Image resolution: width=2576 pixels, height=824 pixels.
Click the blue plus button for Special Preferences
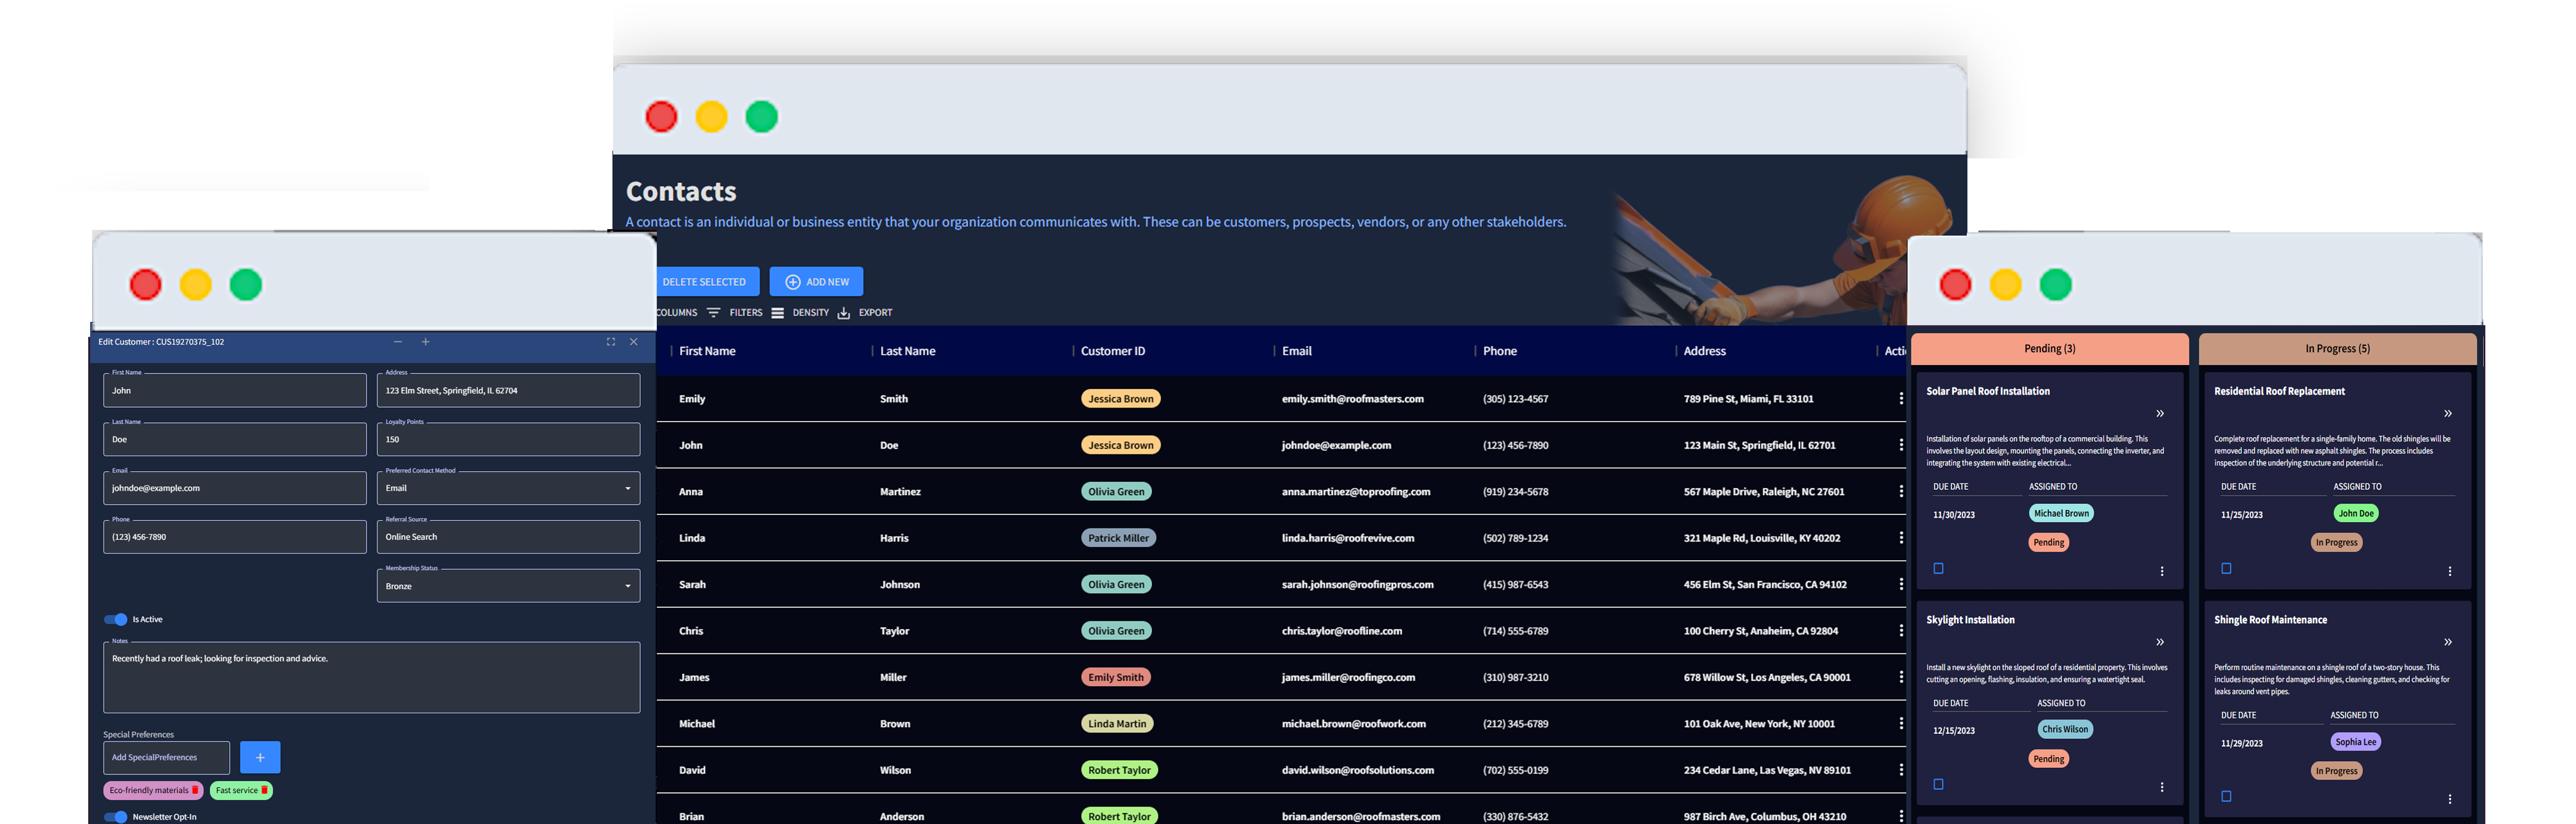tap(260, 757)
